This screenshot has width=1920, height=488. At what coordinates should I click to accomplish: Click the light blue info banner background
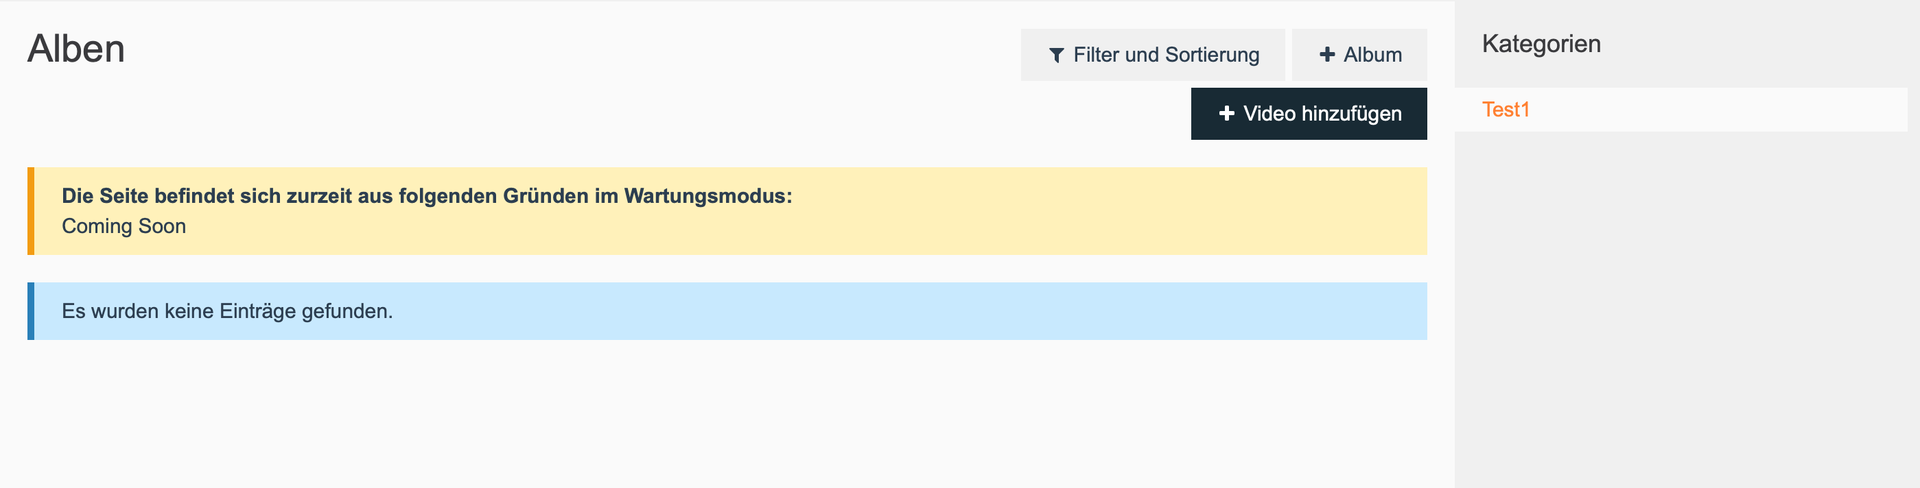click(x=900, y=311)
